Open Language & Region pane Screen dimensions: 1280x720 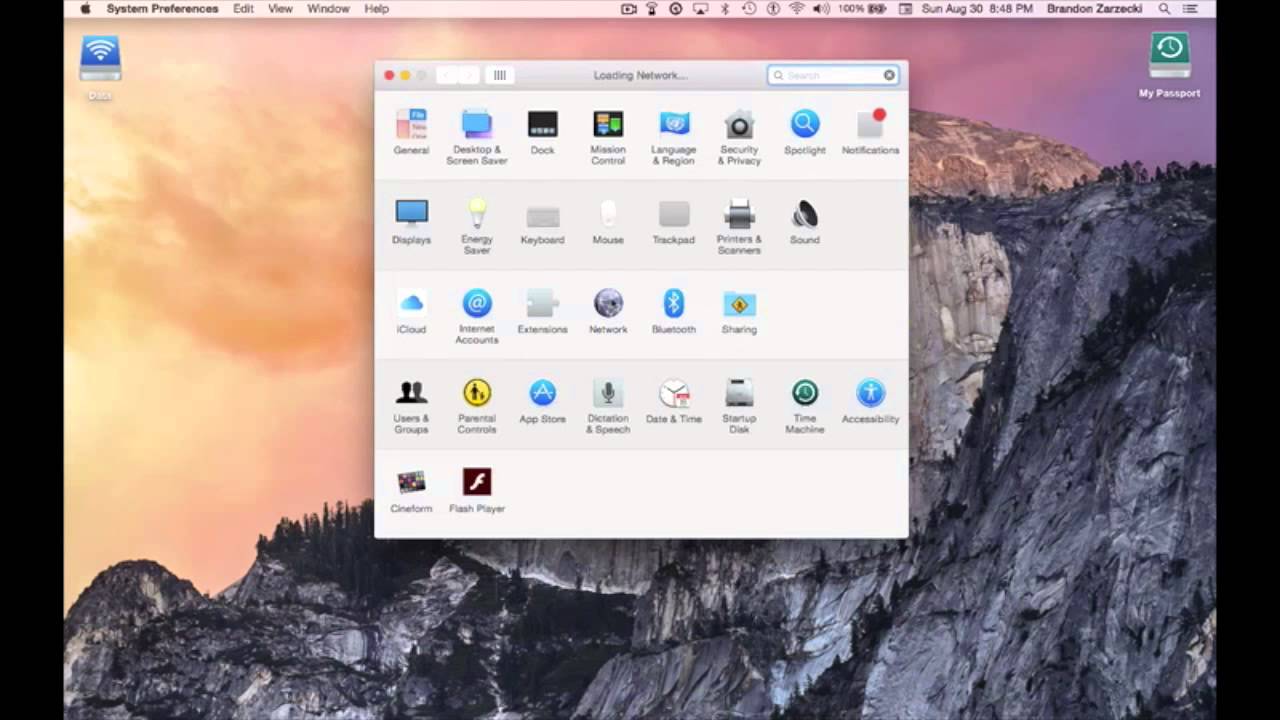click(x=674, y=137)
